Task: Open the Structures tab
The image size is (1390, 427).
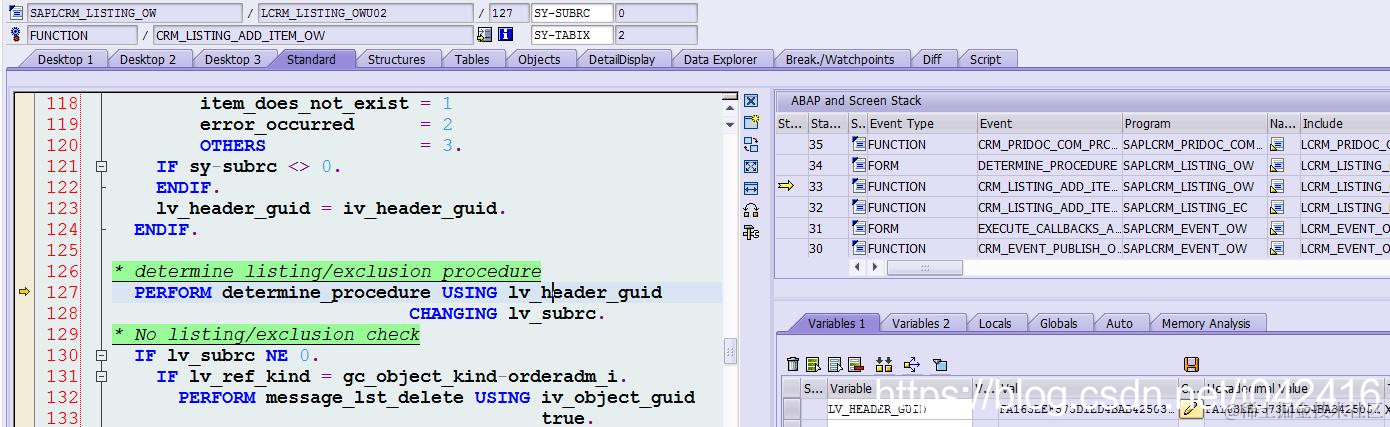Action: [397, 59]
